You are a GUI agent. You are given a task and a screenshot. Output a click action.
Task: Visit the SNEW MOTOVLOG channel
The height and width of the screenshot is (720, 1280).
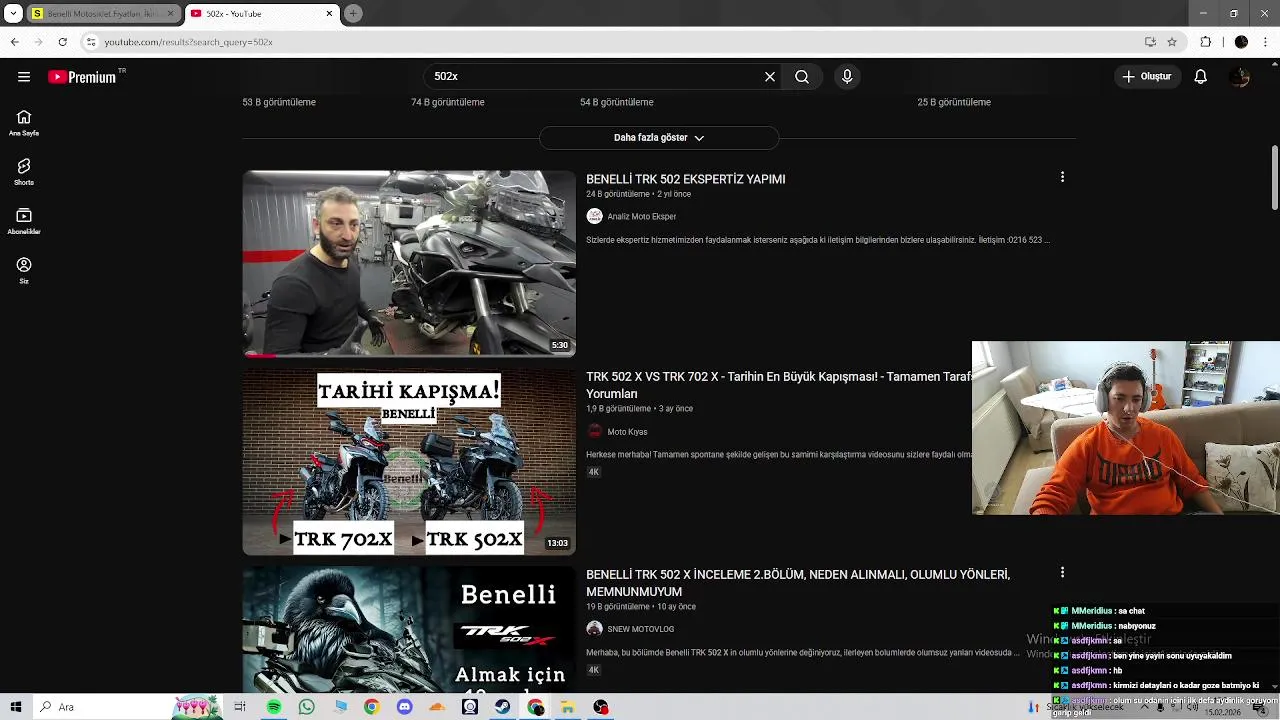641,629
